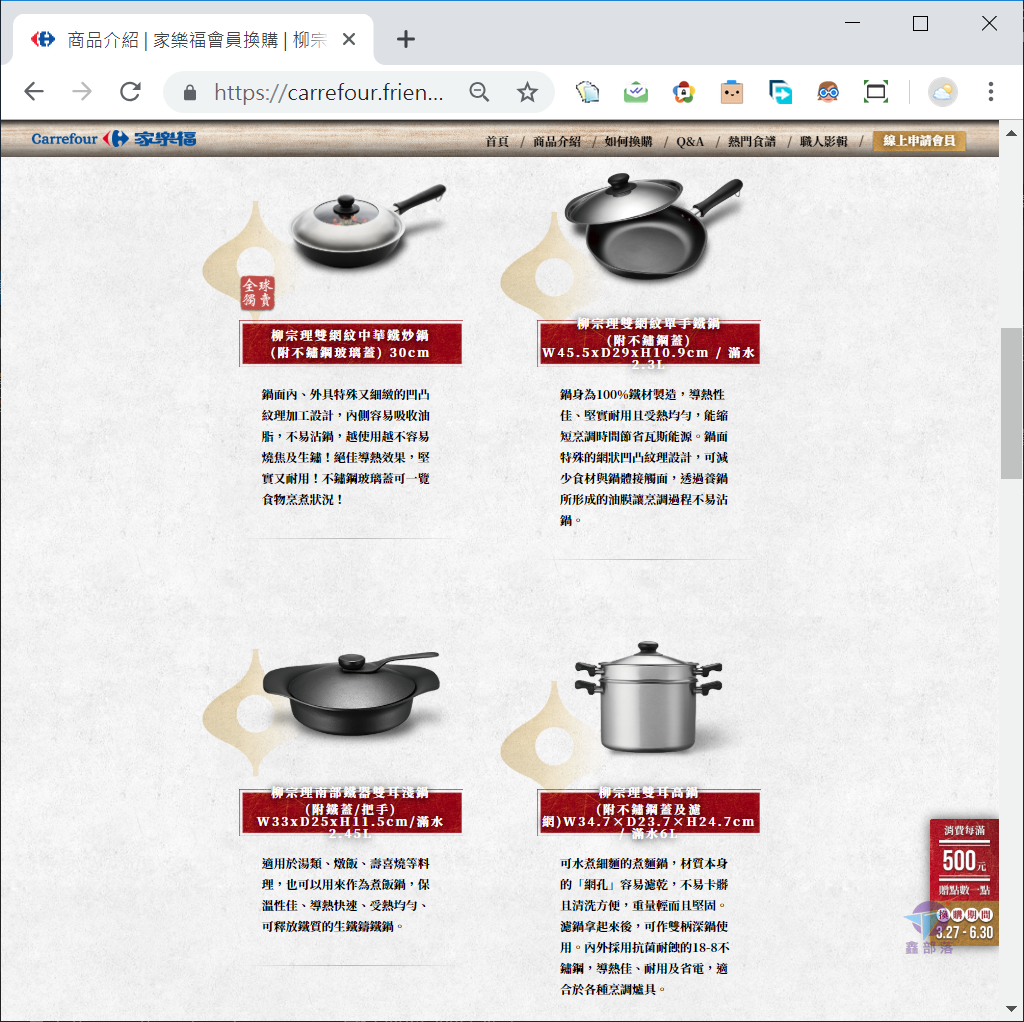Screen dimensions: 1024x1022
Task: Open the clipboard face extension
Action: [732, 92]
